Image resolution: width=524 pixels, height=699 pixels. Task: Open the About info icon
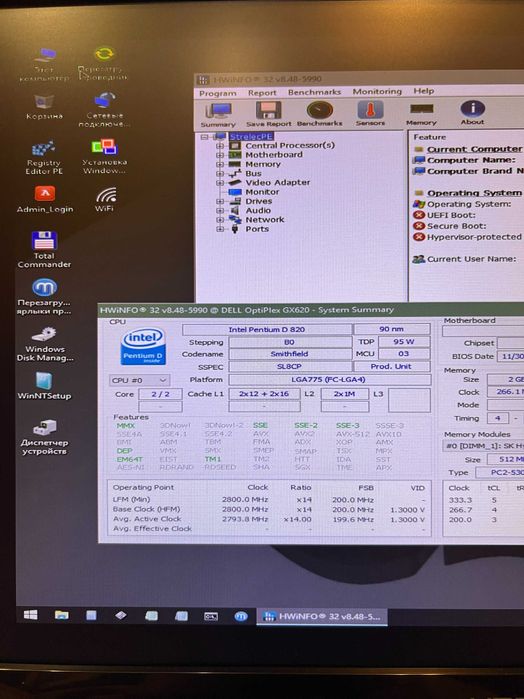coord(472,113)
